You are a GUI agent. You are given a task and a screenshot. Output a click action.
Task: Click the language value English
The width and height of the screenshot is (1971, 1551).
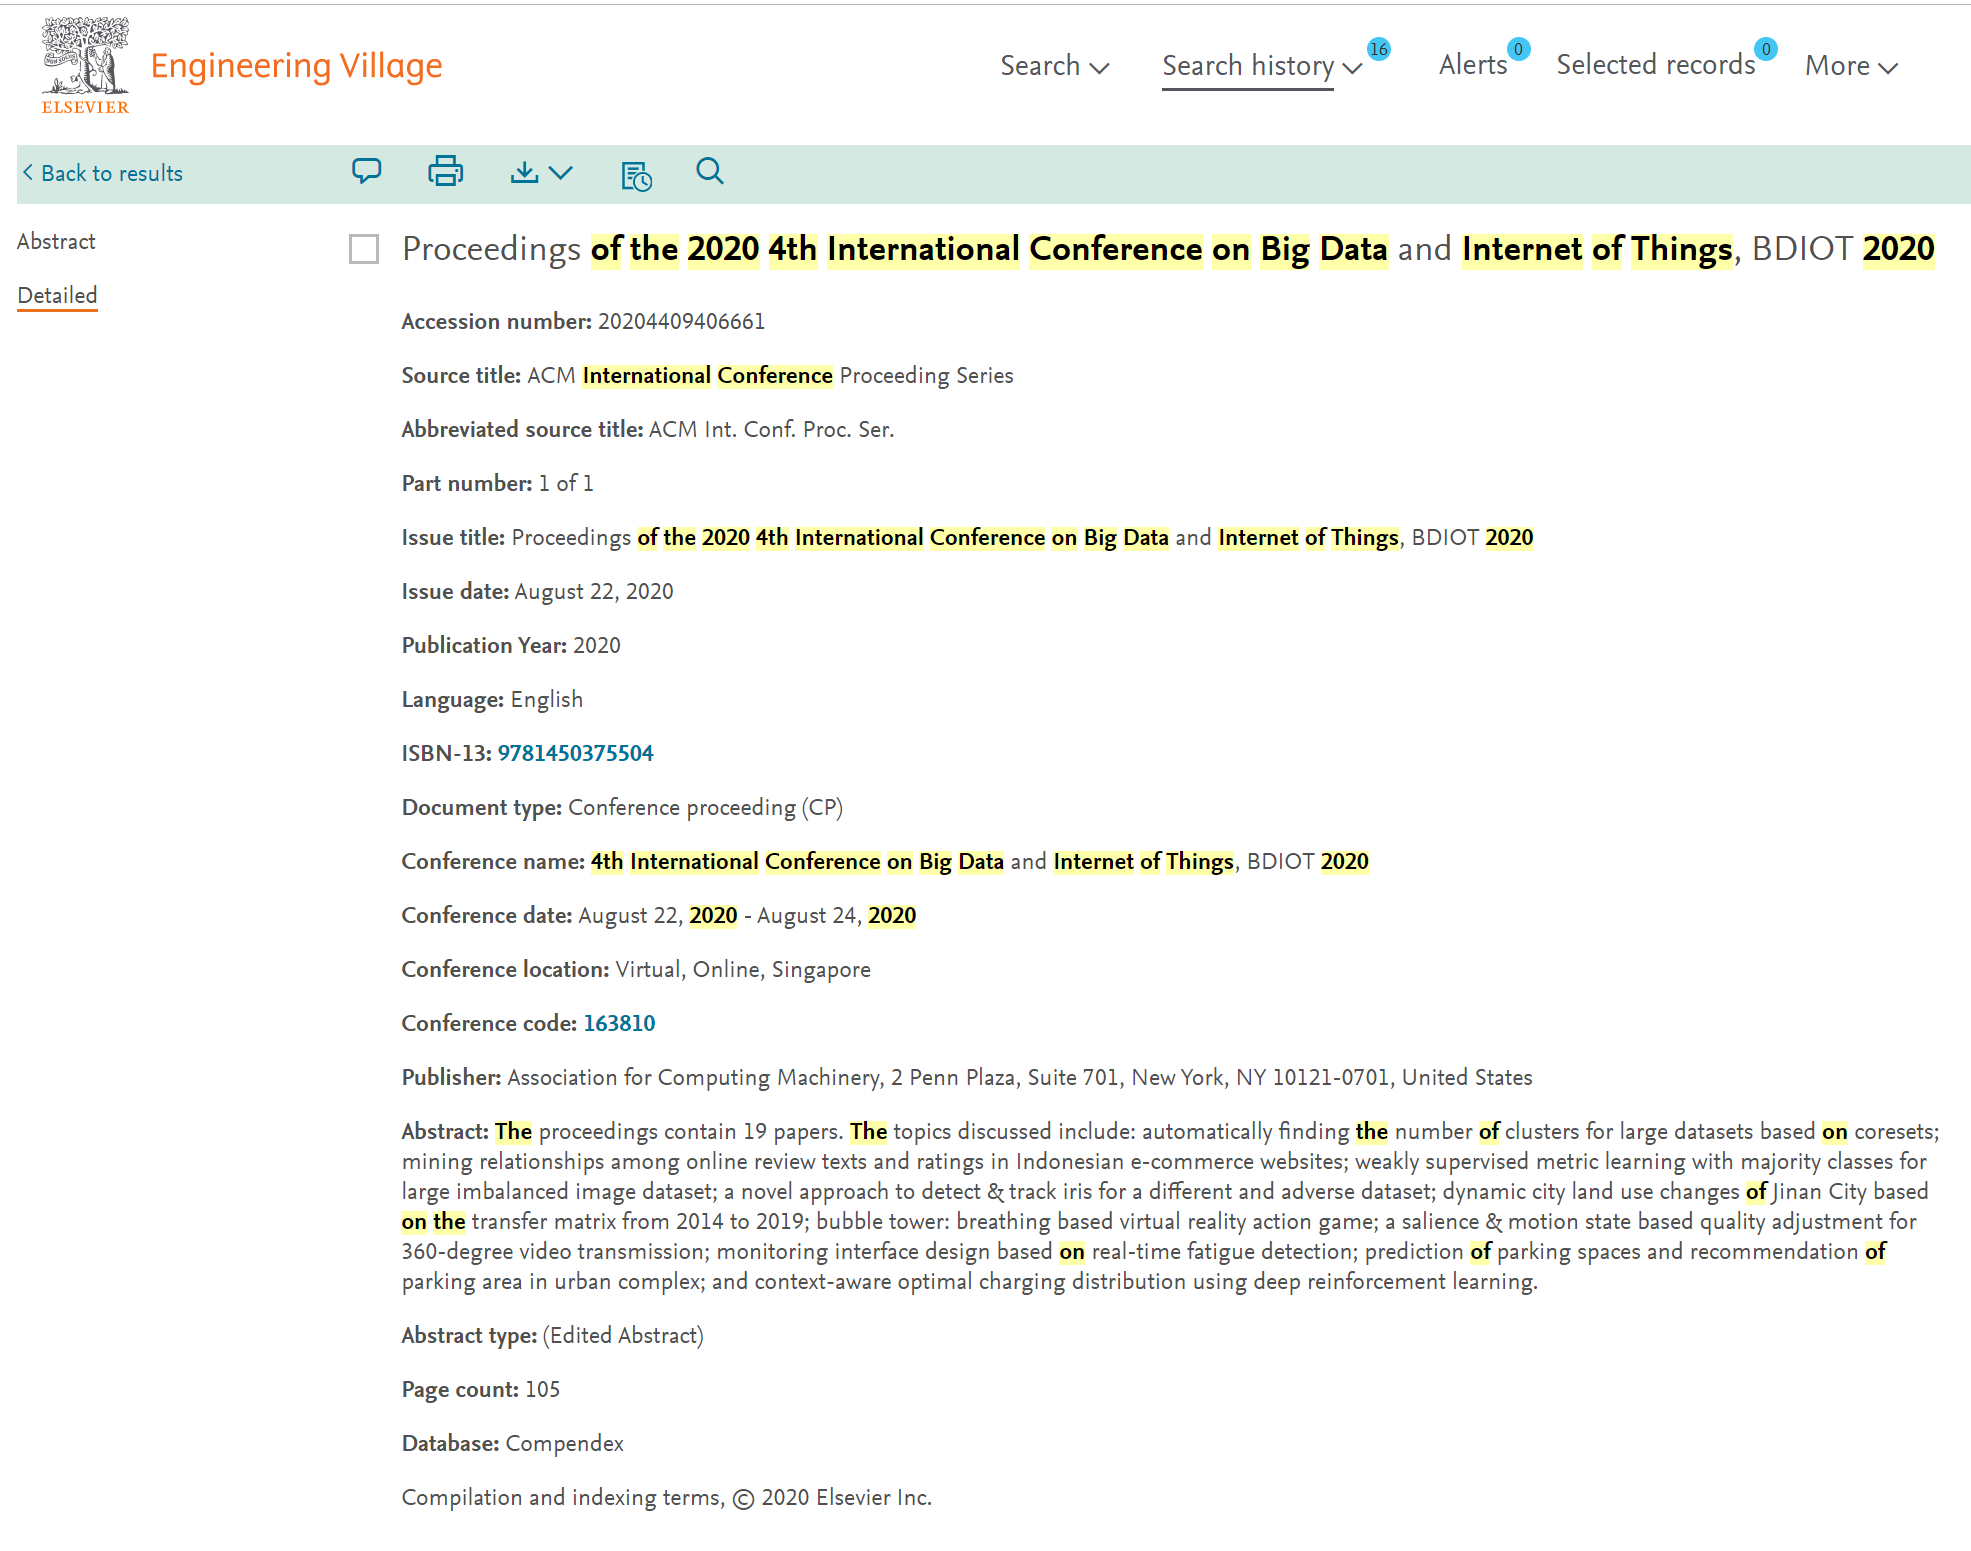pyautogui.click(x=546, y=699)
